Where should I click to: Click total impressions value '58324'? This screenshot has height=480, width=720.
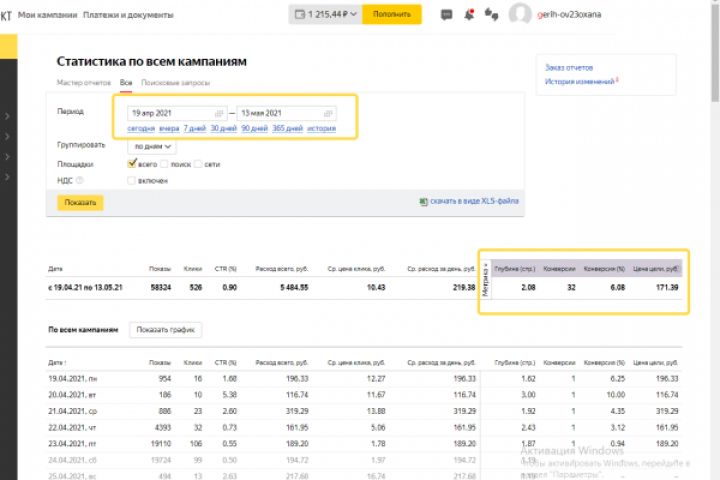[x=161, y=288]
